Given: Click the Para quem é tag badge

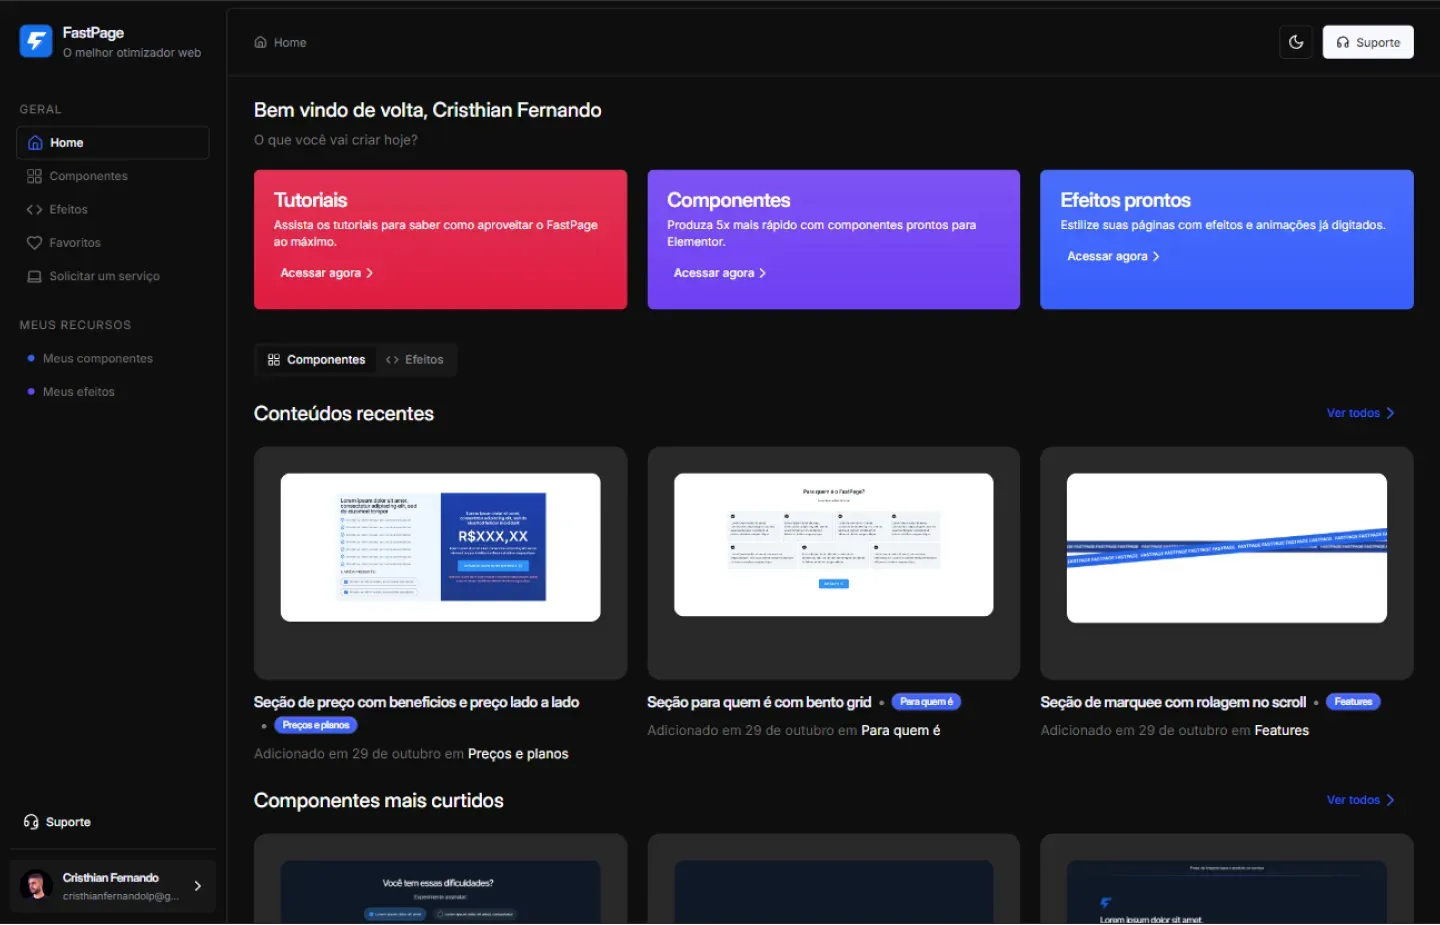Looking at the screenshot, I should click(926, 702).
